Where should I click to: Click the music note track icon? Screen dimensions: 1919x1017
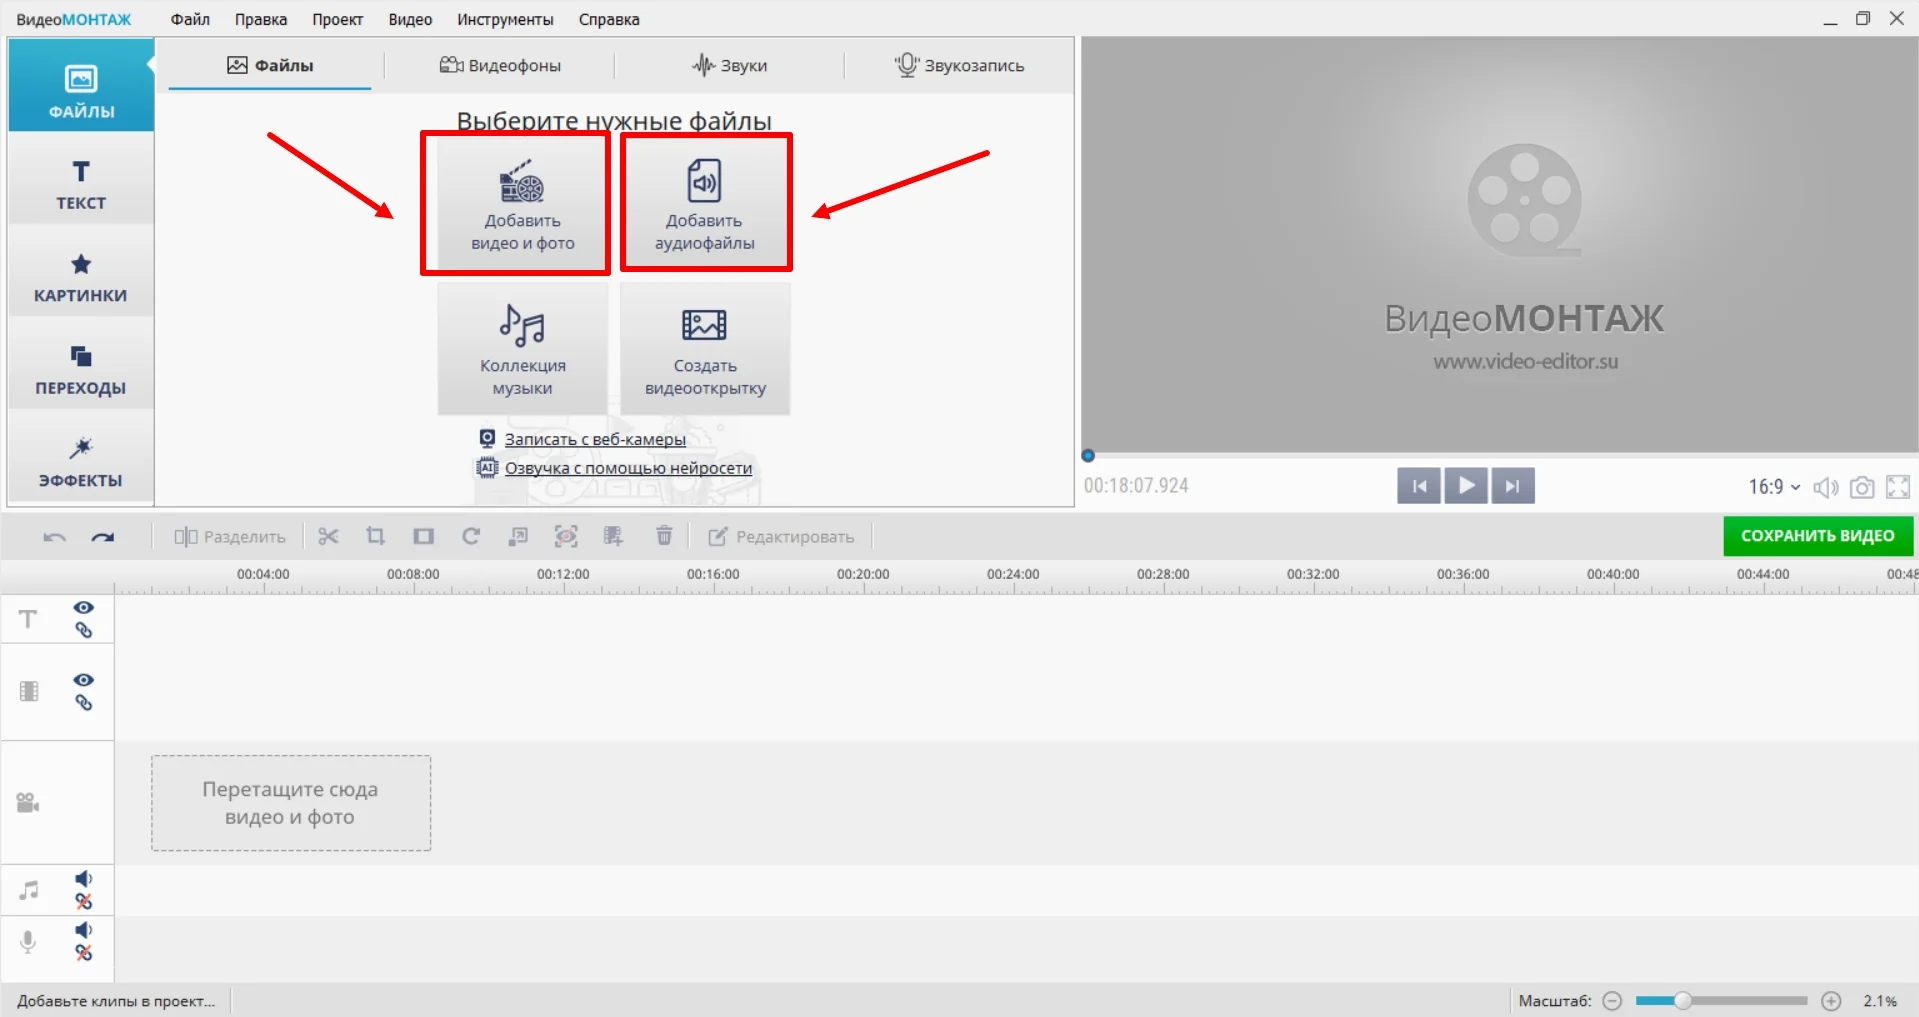(29, 890)
